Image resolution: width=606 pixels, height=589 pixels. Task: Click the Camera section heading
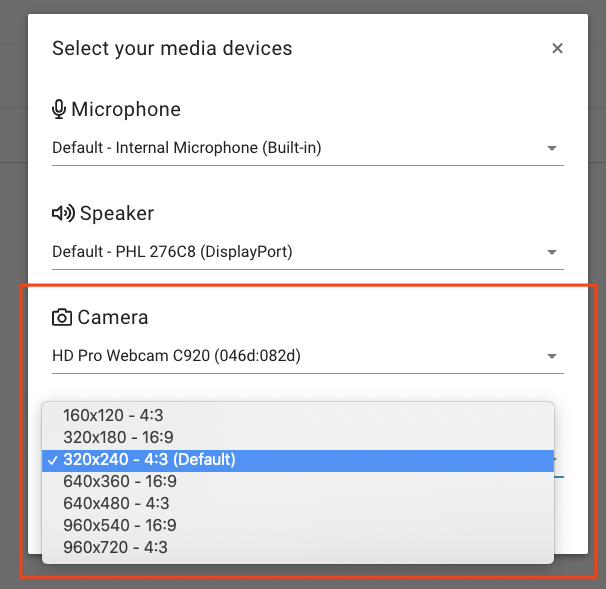click(112, 317)
